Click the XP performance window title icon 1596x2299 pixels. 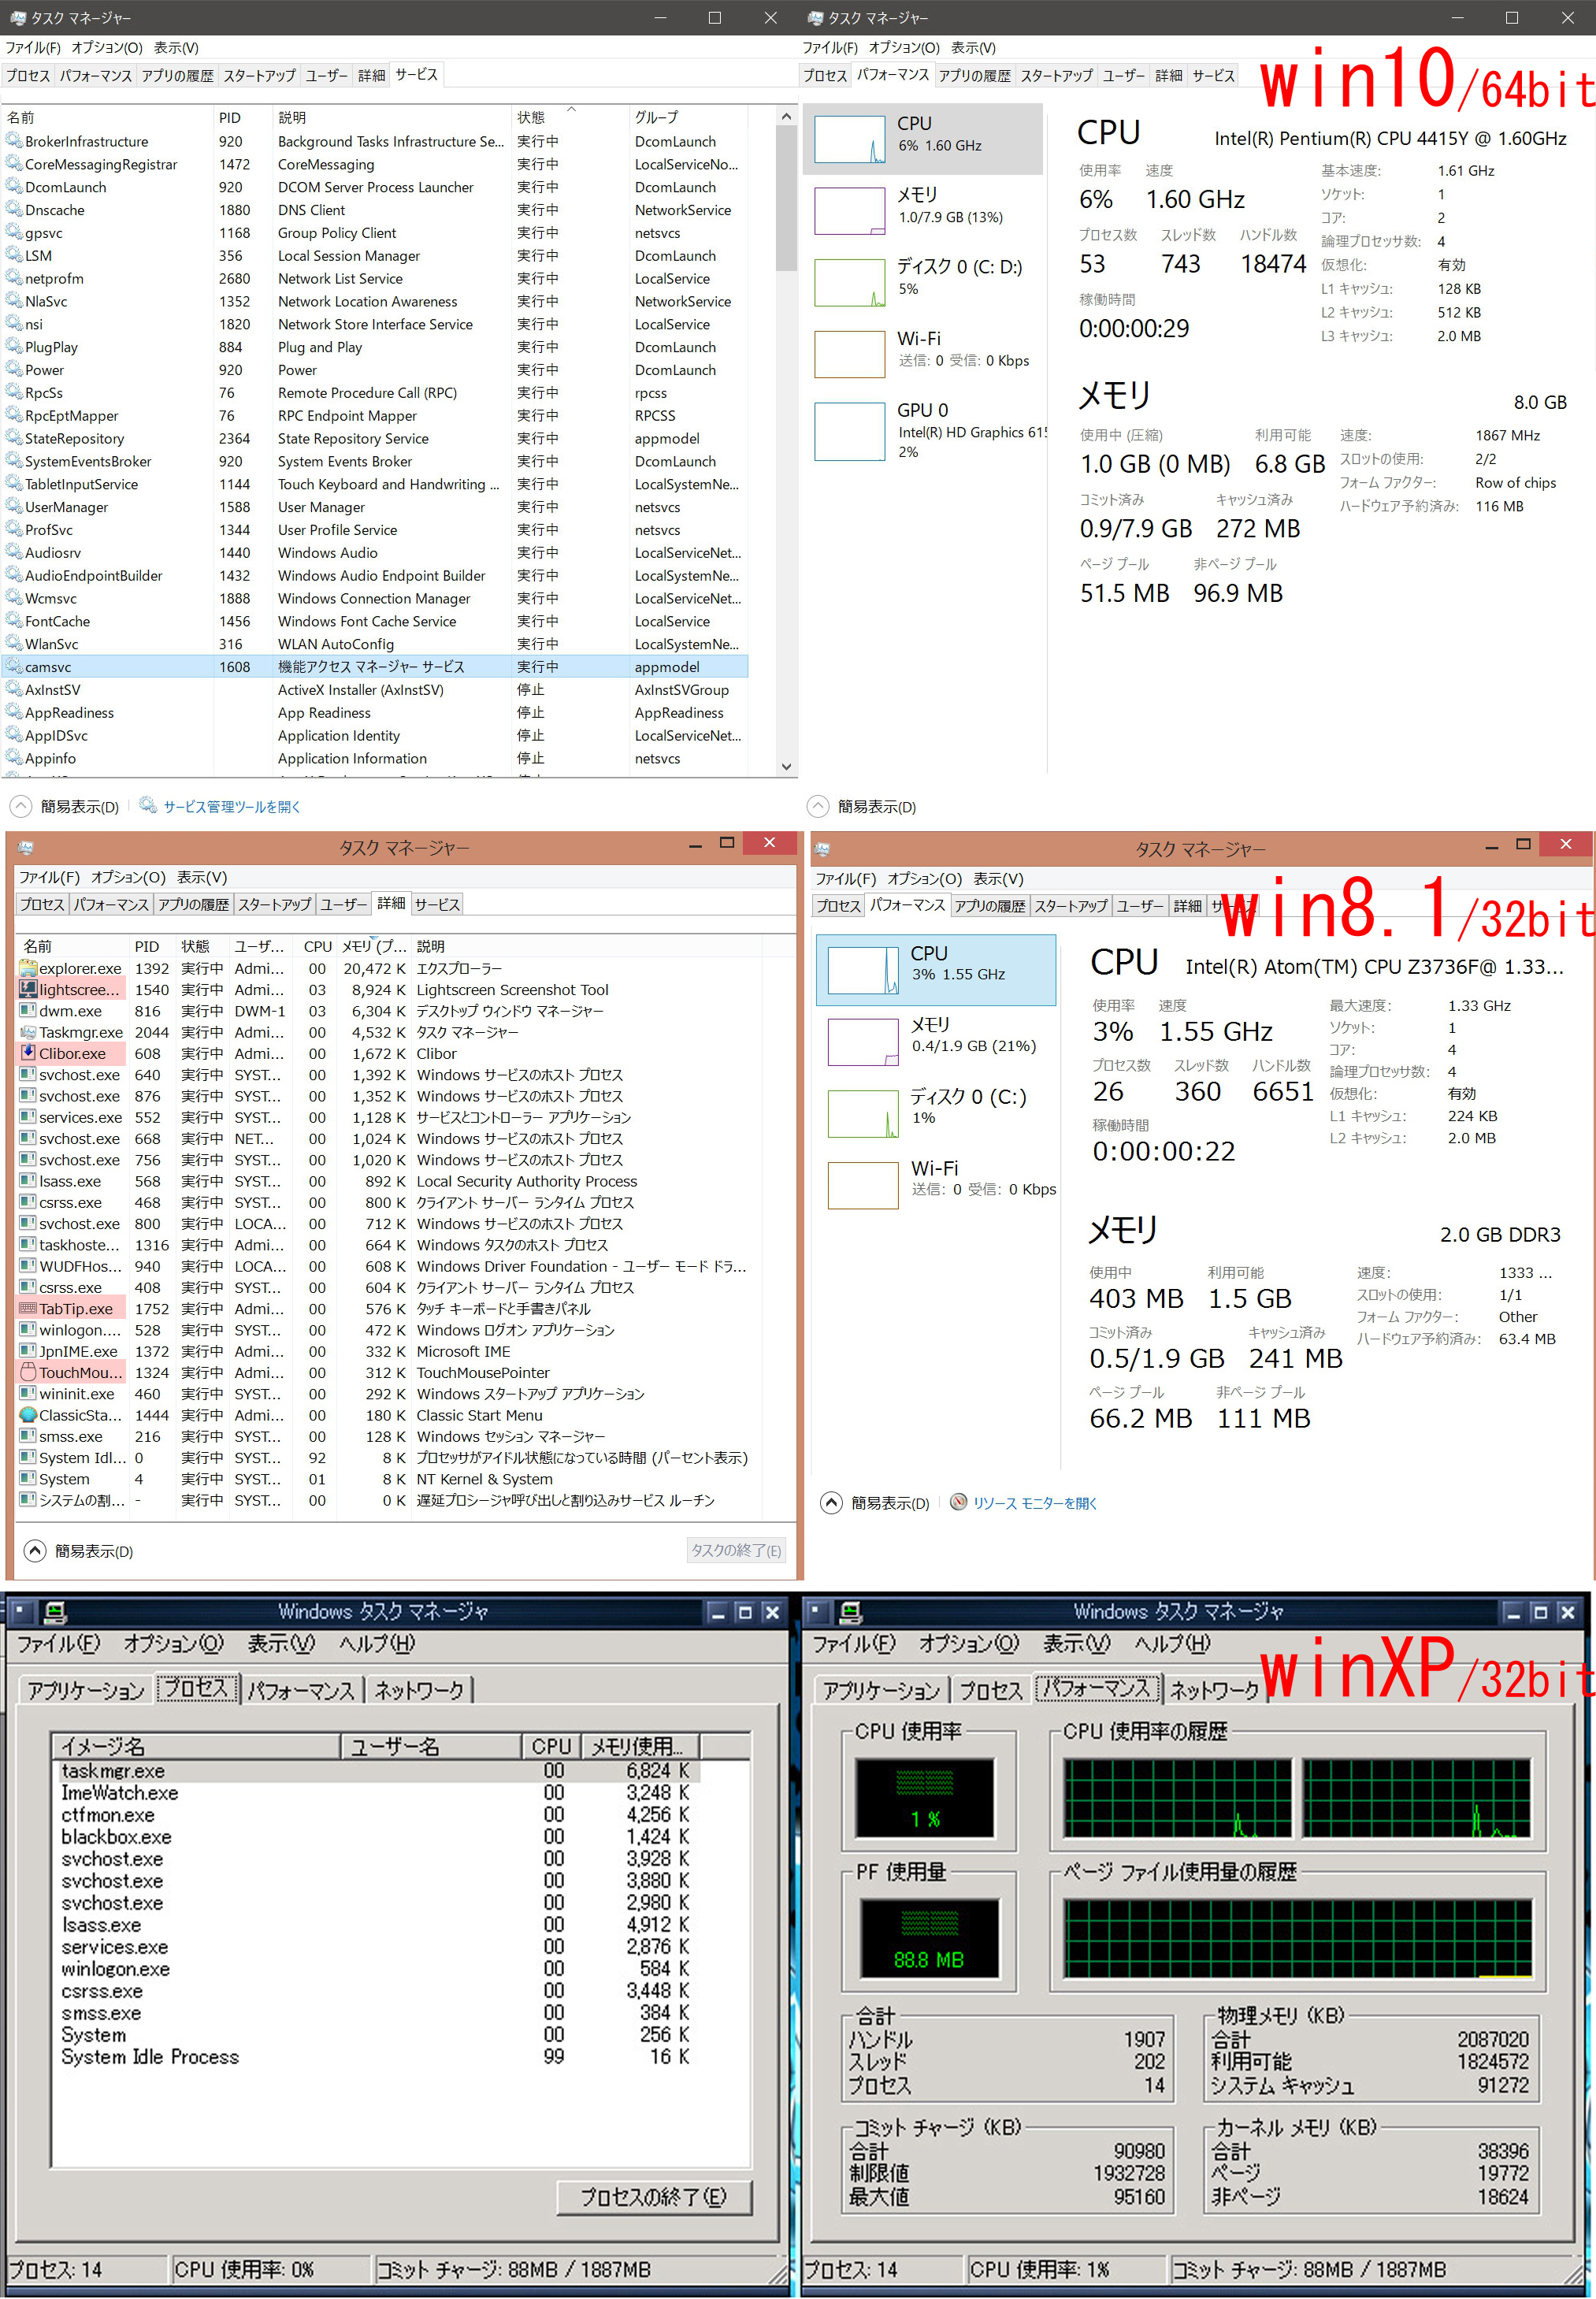[x=851, y=1612]
